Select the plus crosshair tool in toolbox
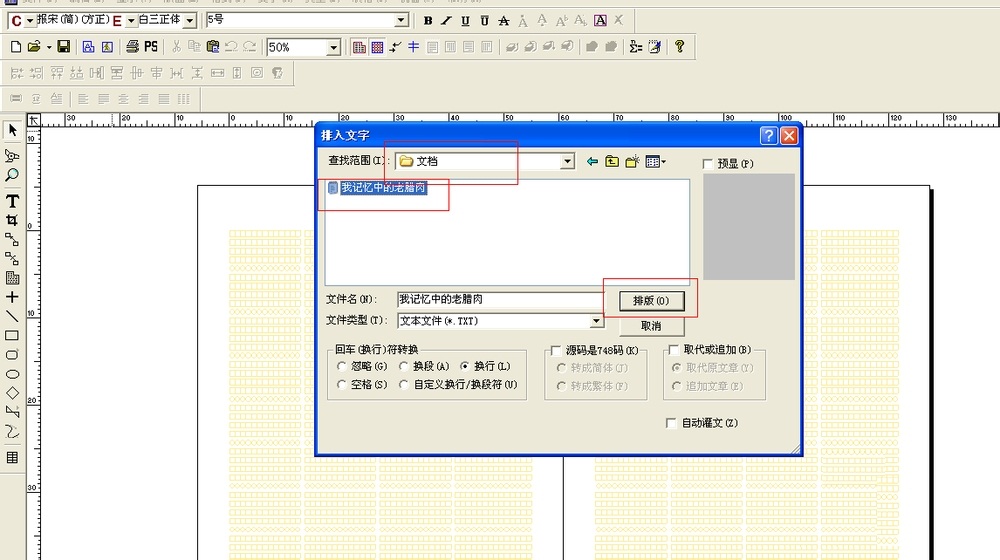 point(12,297)
